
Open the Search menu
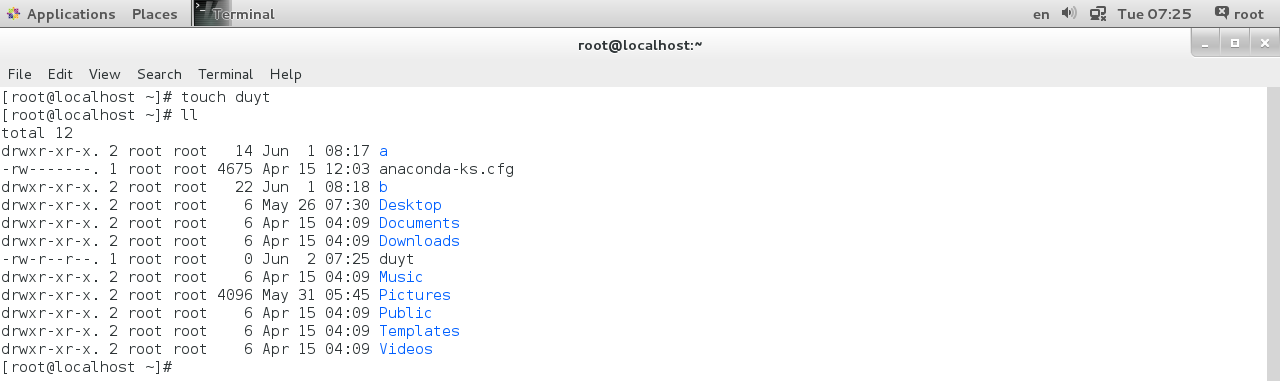click(159, 74)
